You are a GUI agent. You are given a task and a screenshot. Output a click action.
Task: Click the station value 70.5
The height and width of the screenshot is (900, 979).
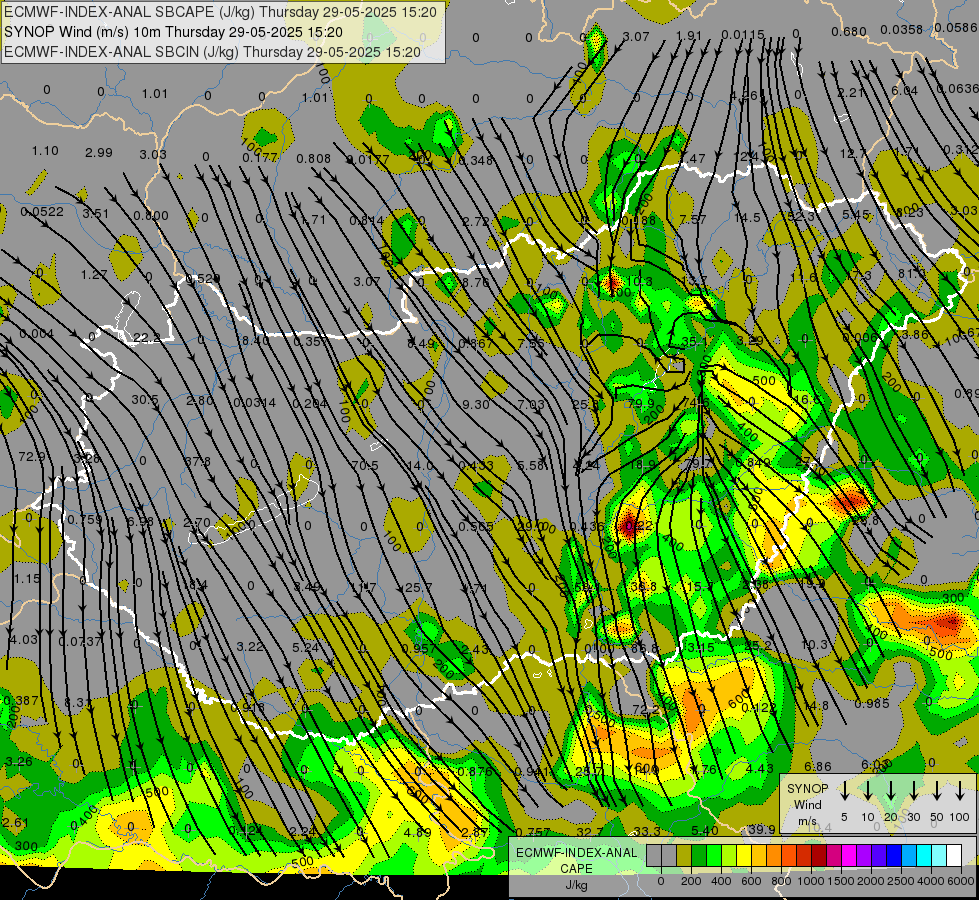(365, 465)
